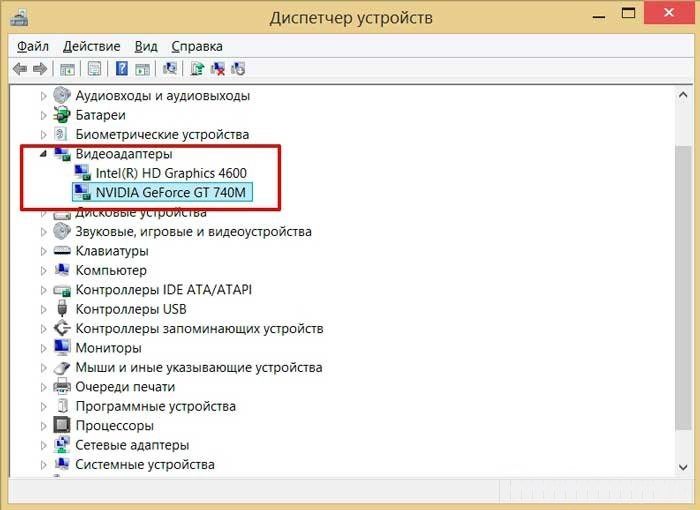Select the Процессоры chip icon
Viewport: 700px width, 510px height.
62,425
